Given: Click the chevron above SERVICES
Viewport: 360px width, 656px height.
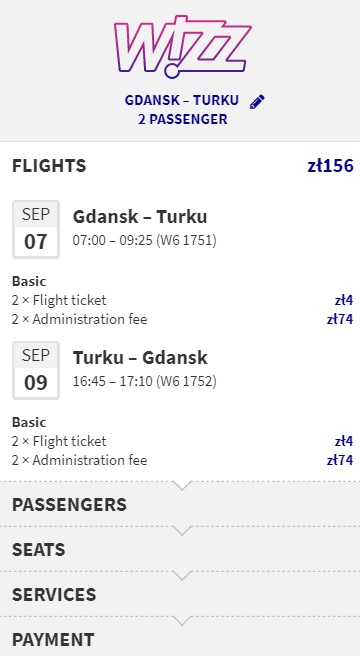Looking at the screenshot, I should click(x=182, y=575).
